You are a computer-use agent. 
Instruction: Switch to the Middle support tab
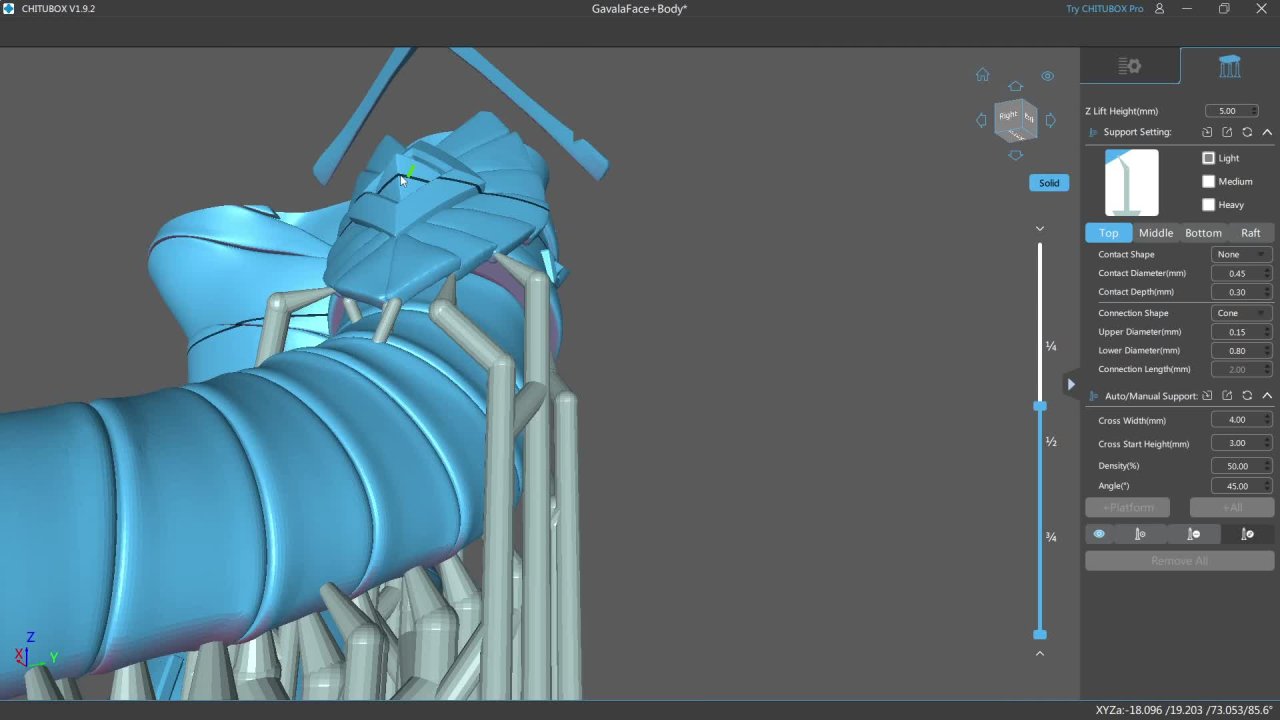1156,233
